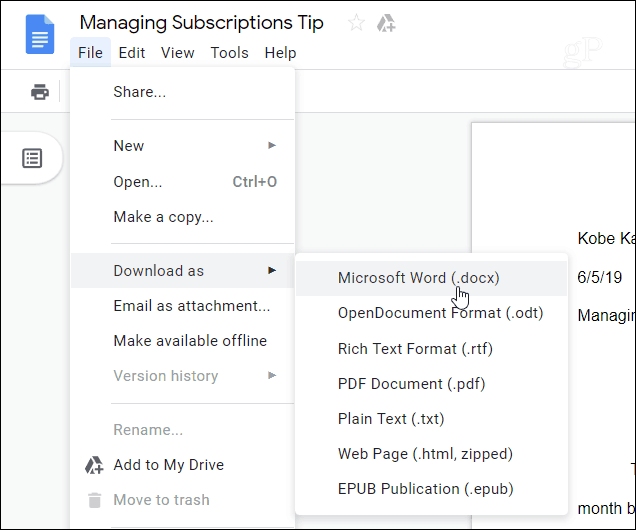636x530 pixels.
Task: Click the Ctrl+O shortcut text
Action: point(255,182)
